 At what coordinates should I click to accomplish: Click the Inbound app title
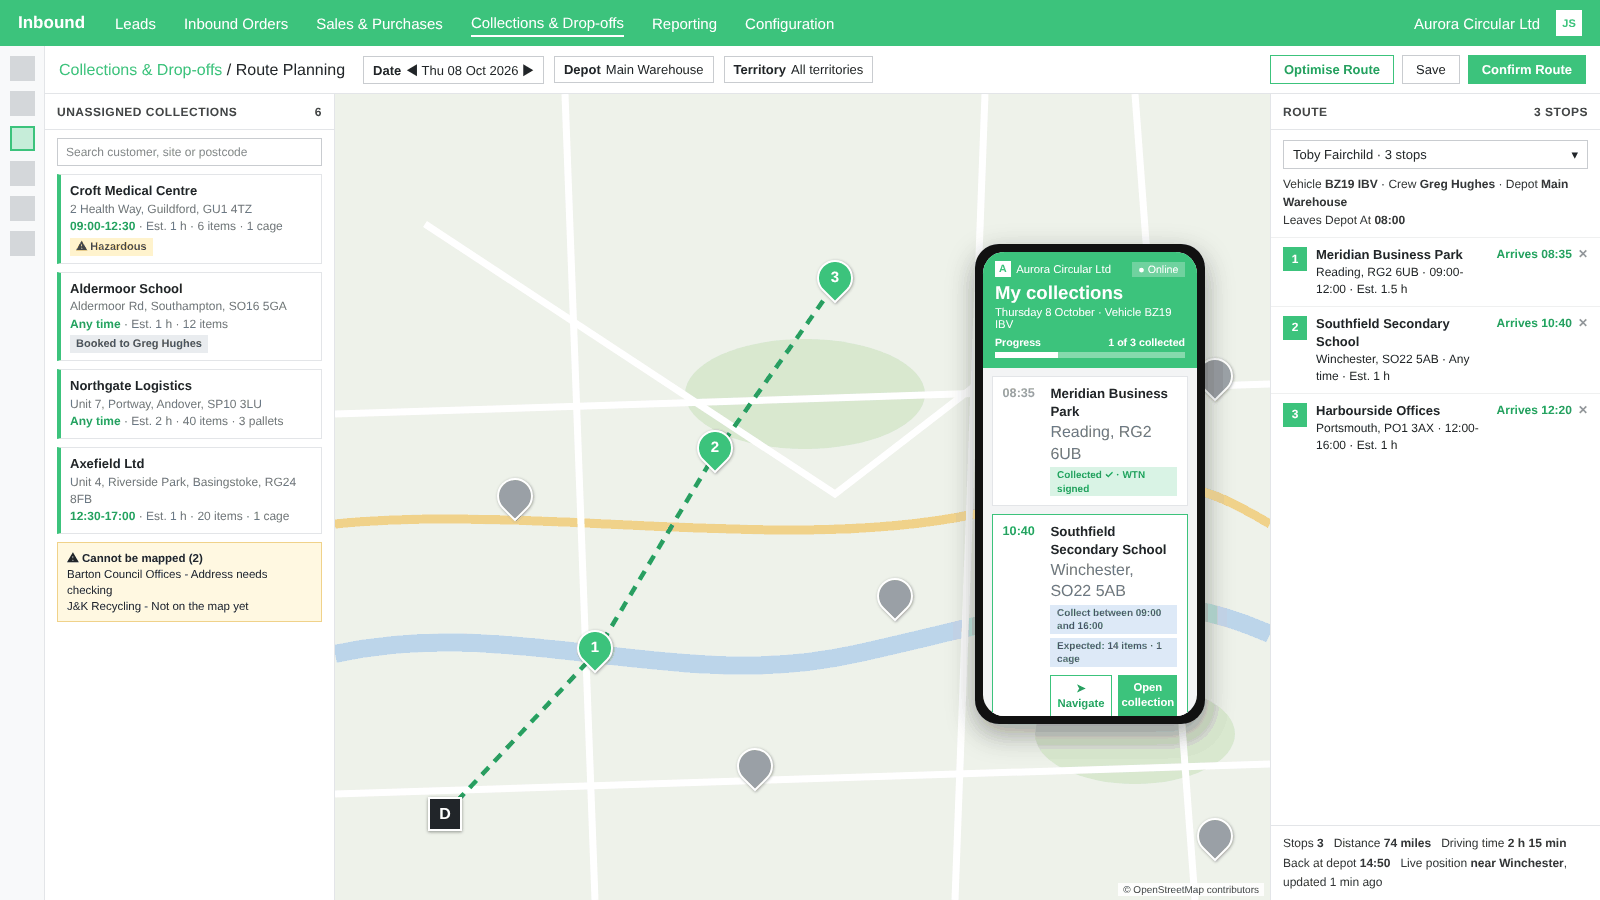point(51,23)
